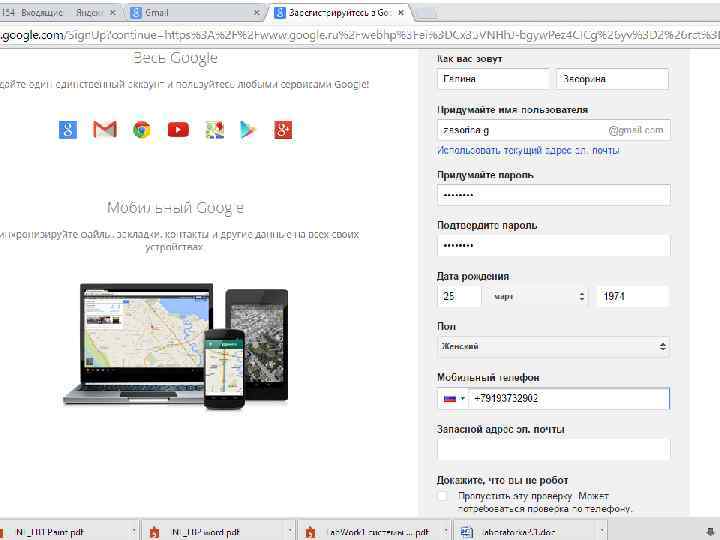Image resolution: width=720 pixels, height=540 pixels.
Task: Click the Google Maps icon
Action: tap(214, 130)
